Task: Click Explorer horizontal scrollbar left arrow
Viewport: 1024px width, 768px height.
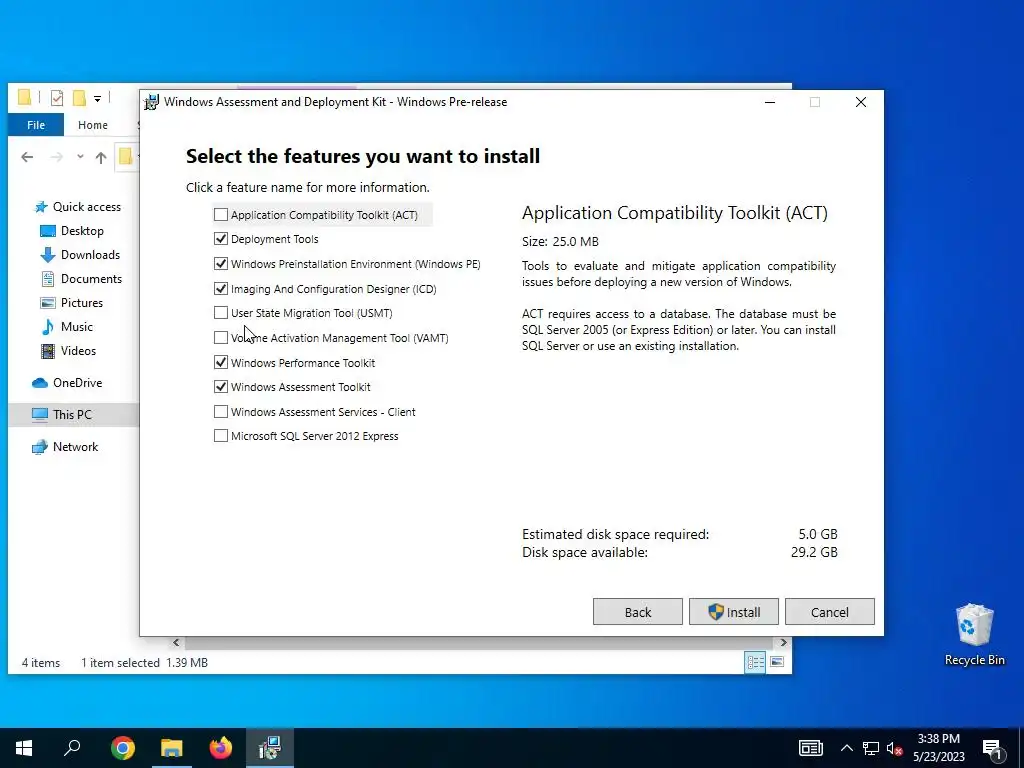Action: pos(176,643)
